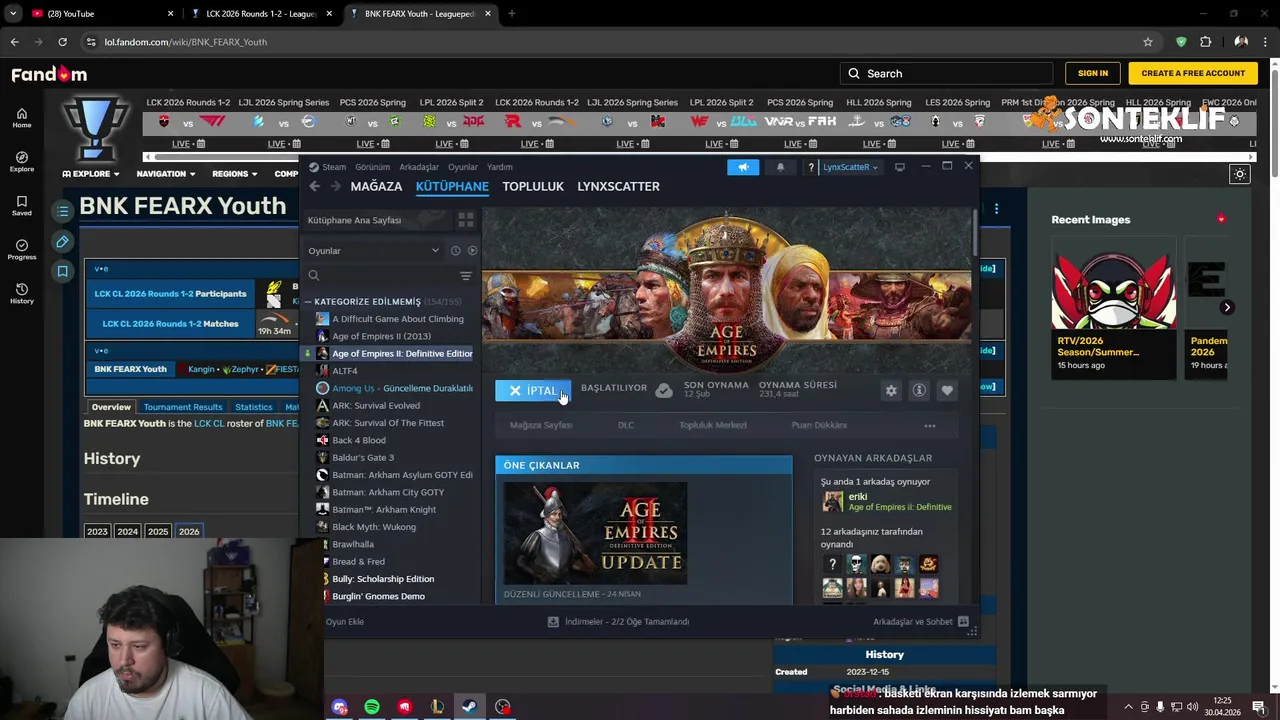Open İndirmeler downloads status
The width and height of the screenshot is (1280, 720).
[618, 622]
